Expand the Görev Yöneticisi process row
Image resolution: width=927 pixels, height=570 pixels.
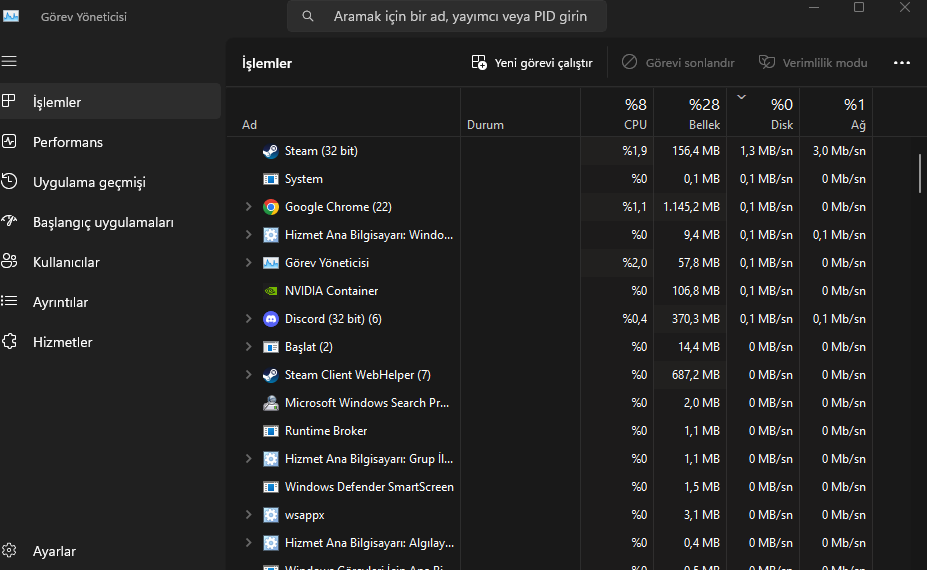pyautogui.click(x=248, y=263)
